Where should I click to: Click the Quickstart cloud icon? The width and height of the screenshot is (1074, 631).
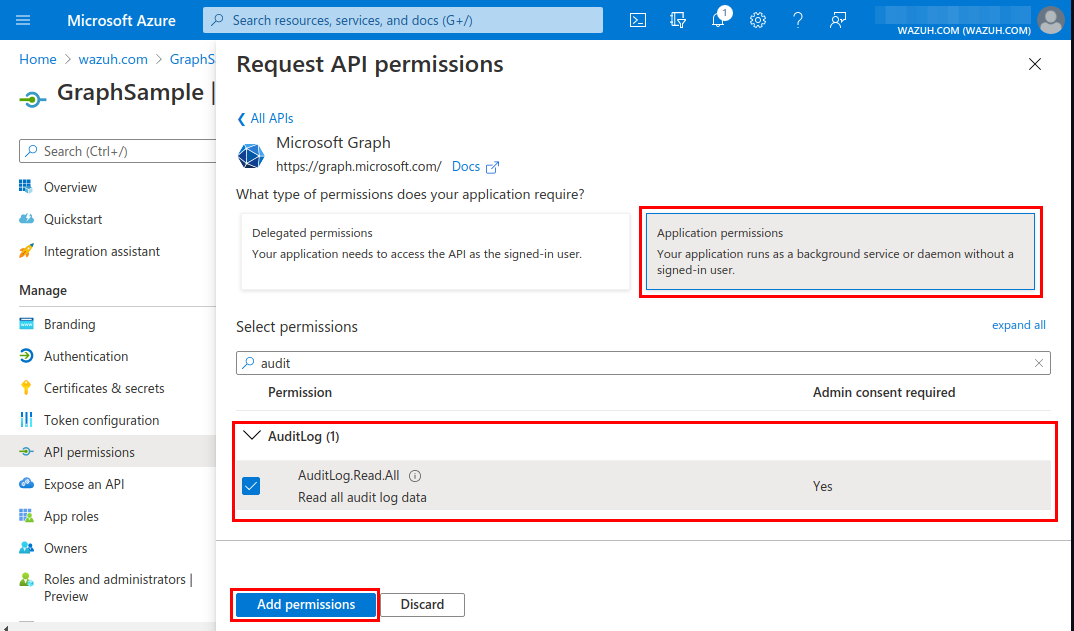tap(26, 219)
